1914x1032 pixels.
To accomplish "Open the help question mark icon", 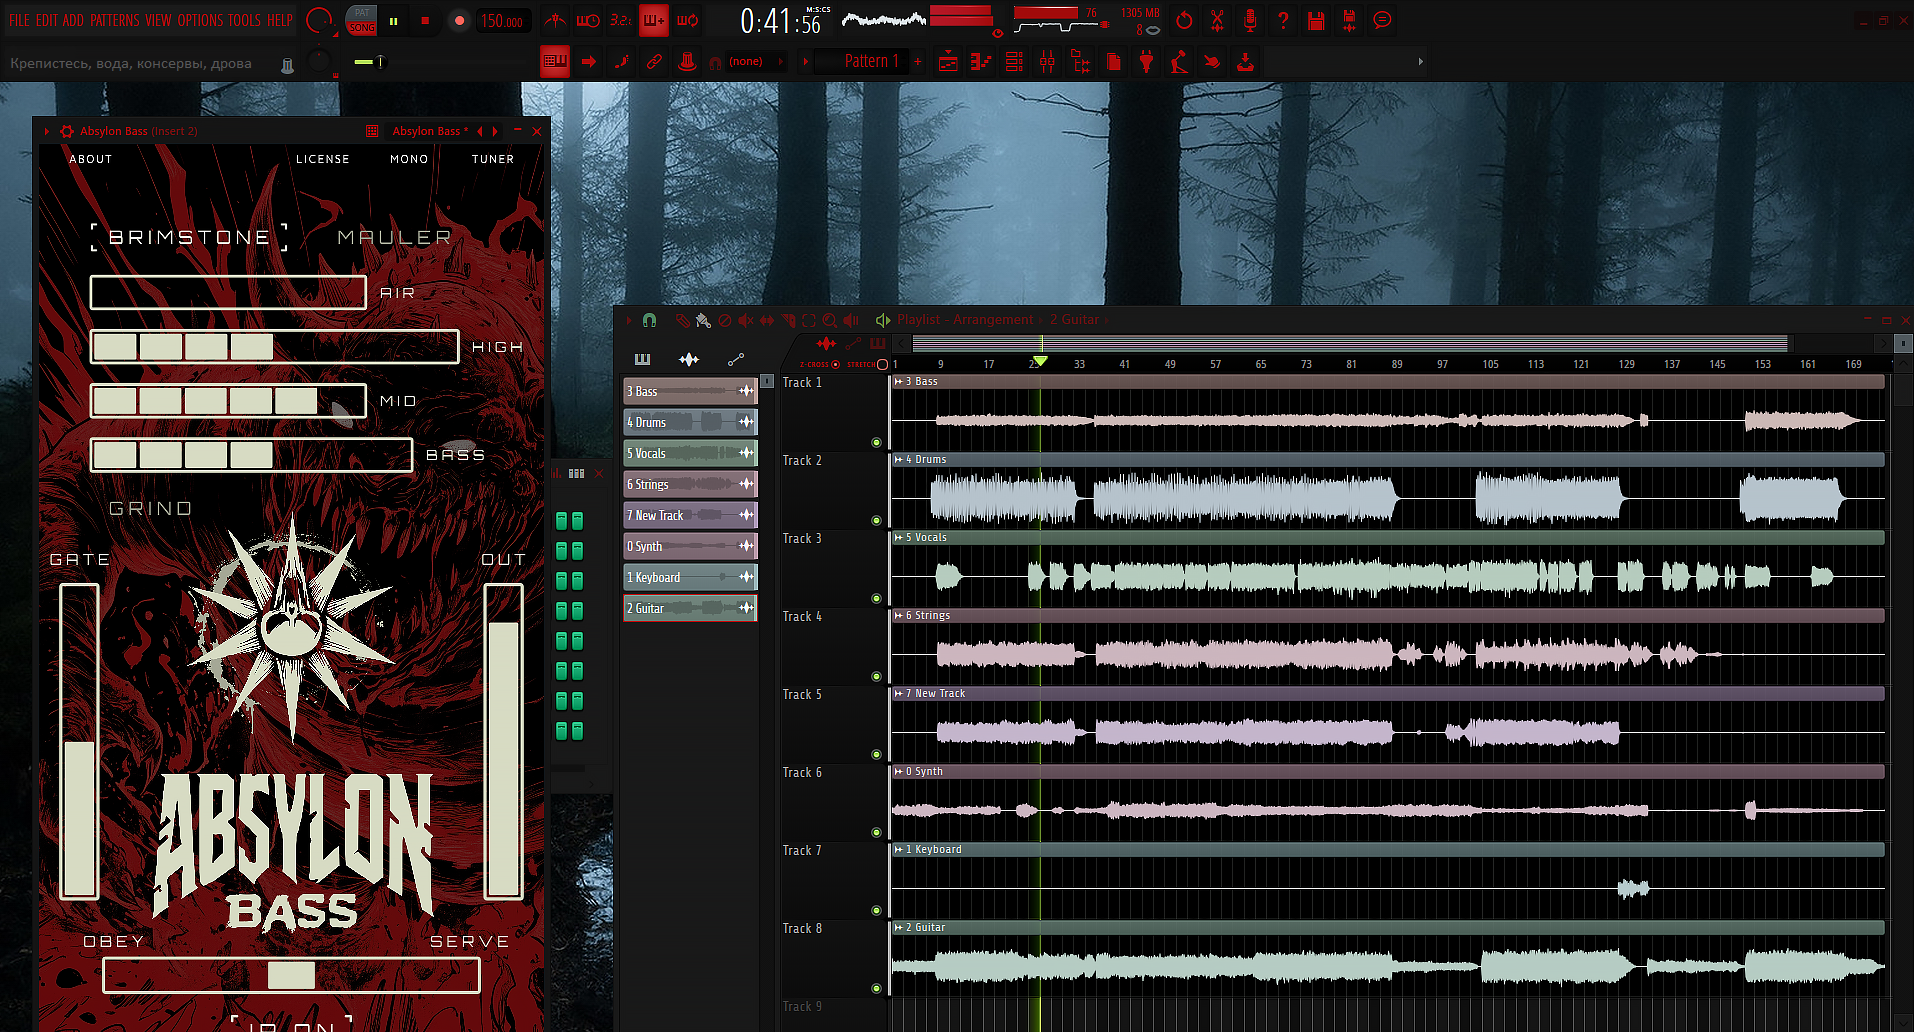I will (x=1283, y=20).
